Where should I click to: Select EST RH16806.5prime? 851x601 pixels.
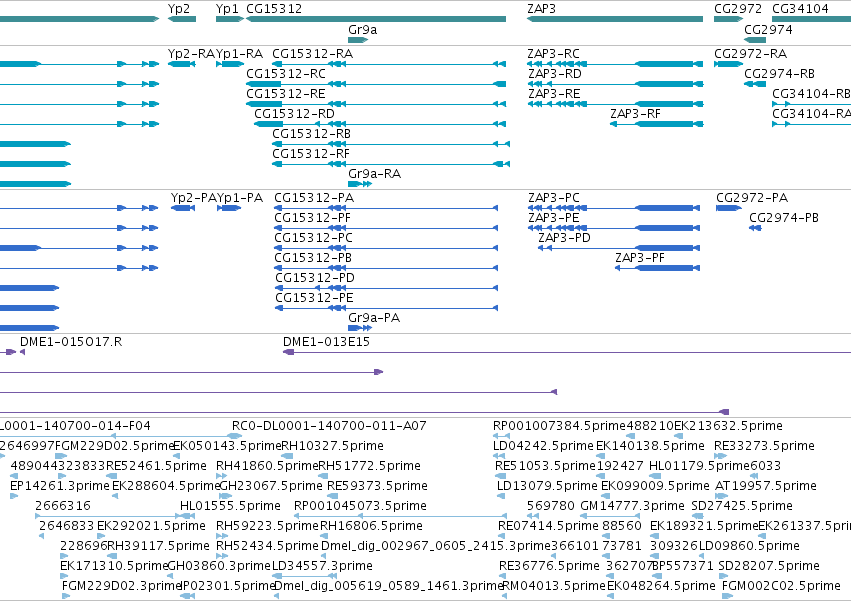(x=371, y=527)
